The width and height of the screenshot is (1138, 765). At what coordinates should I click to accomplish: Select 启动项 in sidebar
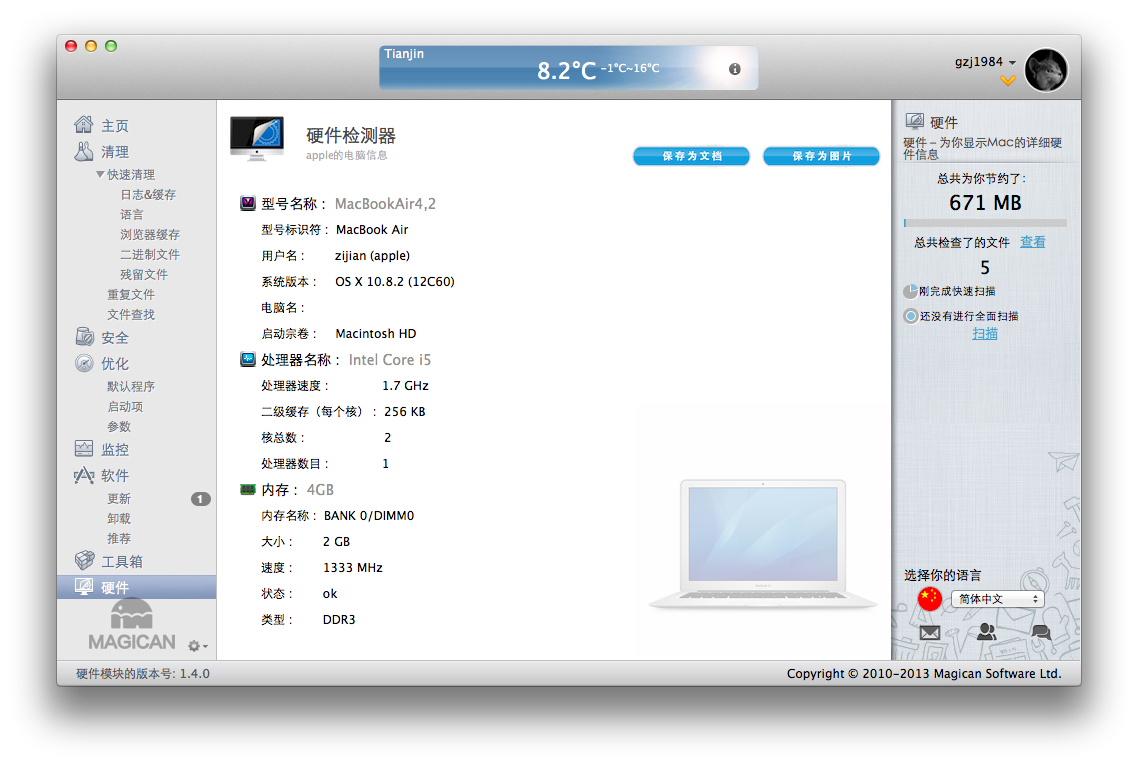point(126,406)
